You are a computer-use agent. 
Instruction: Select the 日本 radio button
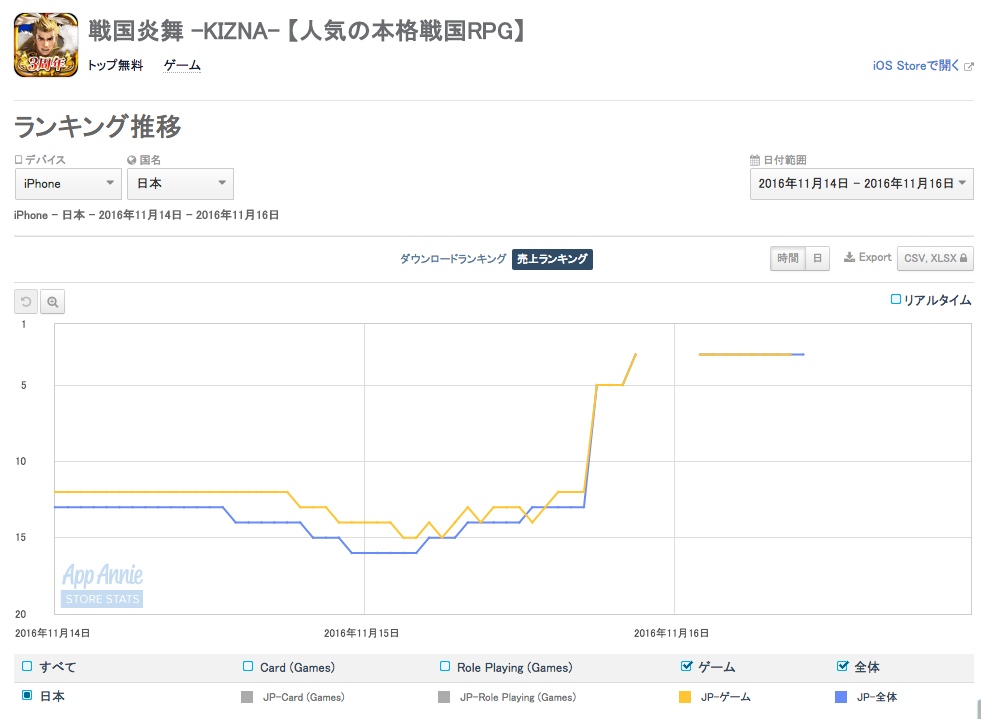click(x=27, y=695)
